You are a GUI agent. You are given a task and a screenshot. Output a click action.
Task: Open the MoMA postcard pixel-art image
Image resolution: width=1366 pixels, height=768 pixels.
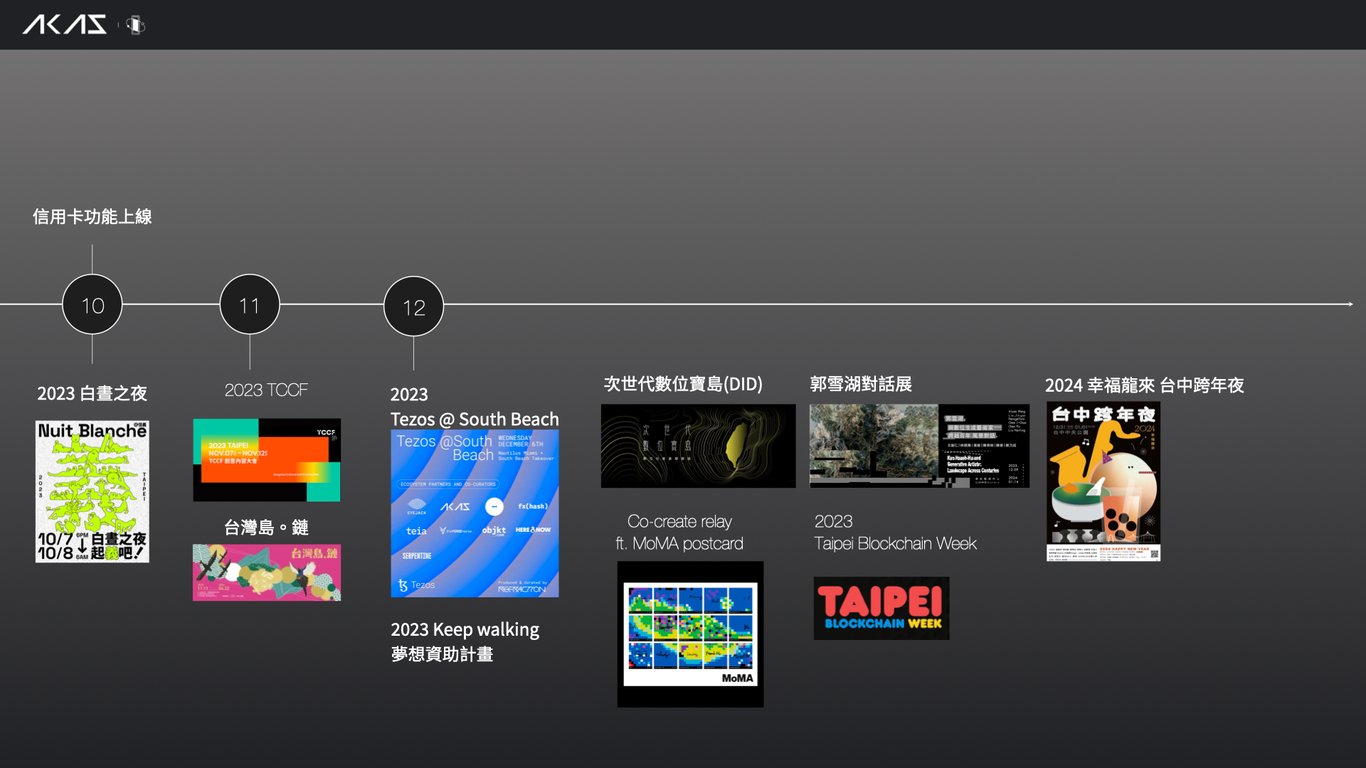click(x=690, y=634)
